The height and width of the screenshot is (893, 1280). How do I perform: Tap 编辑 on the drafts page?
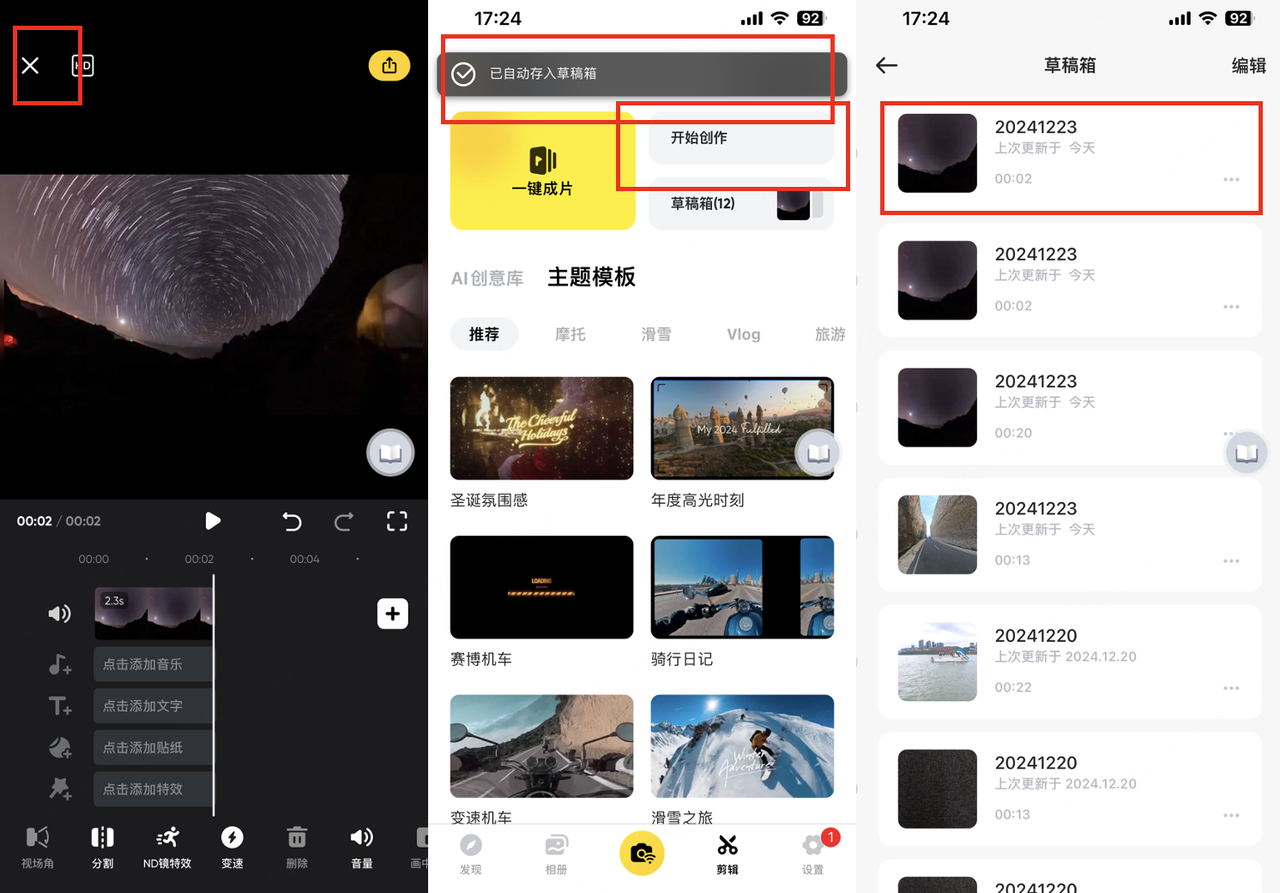(1248, 66)
